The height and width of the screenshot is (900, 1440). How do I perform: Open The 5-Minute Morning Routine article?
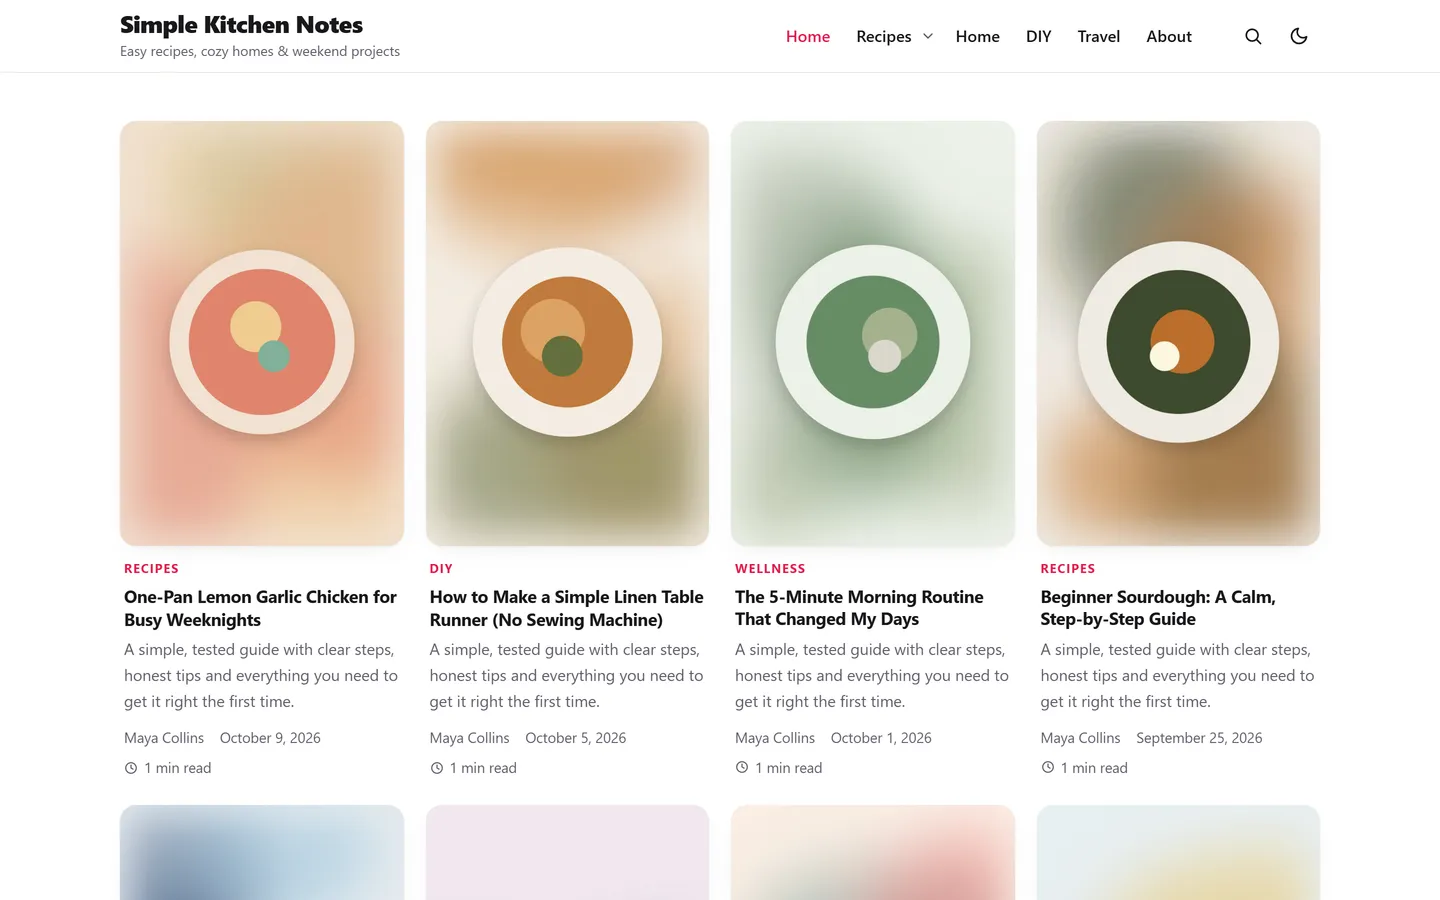[x=859, y=608]
